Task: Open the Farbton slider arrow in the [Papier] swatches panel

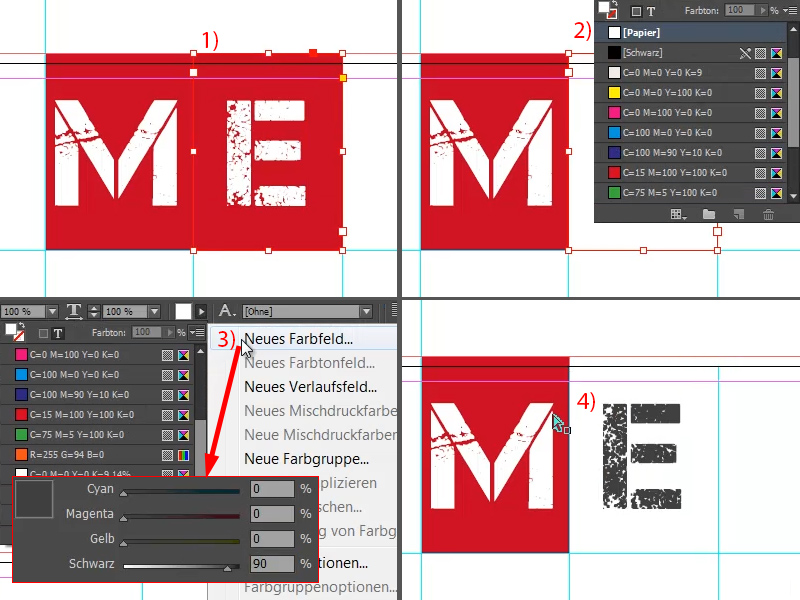Action: [763, 10]
